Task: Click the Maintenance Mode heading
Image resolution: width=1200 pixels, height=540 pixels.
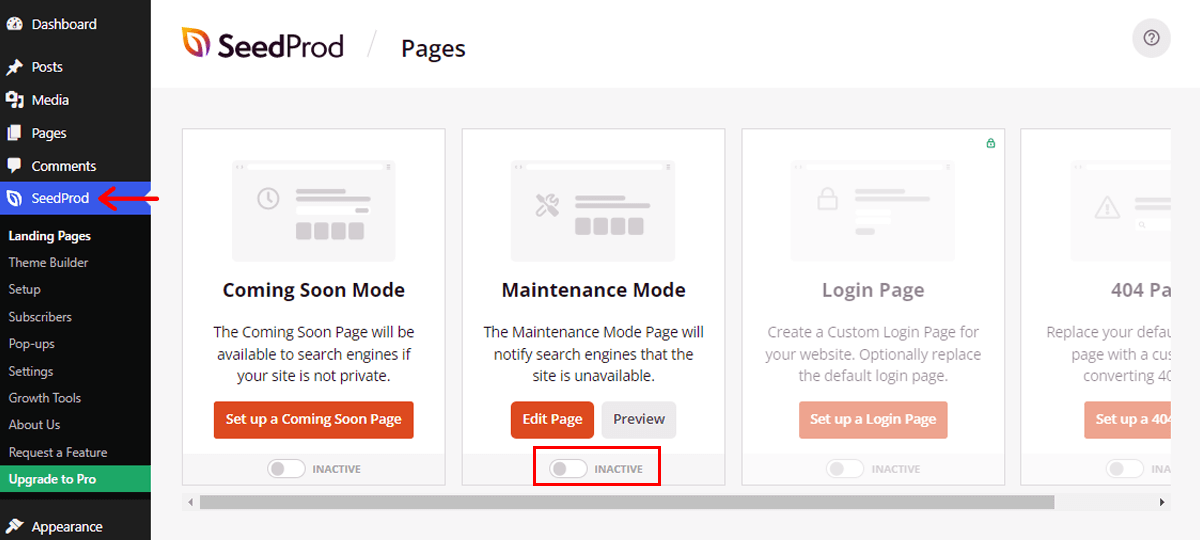Action: click(x=593, y=290)
